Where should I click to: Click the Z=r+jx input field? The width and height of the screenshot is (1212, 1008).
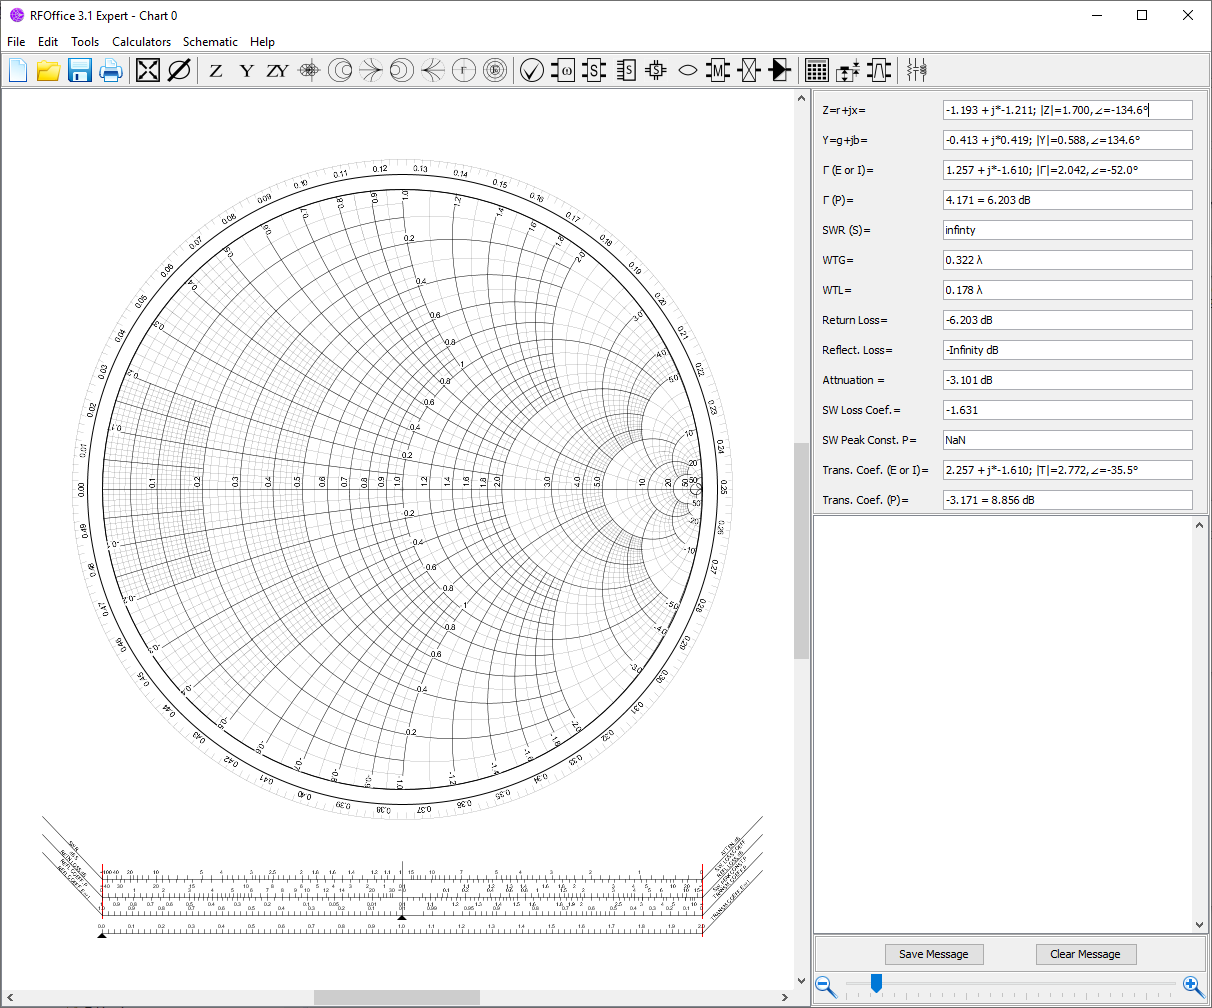[x=1067, y=110]
